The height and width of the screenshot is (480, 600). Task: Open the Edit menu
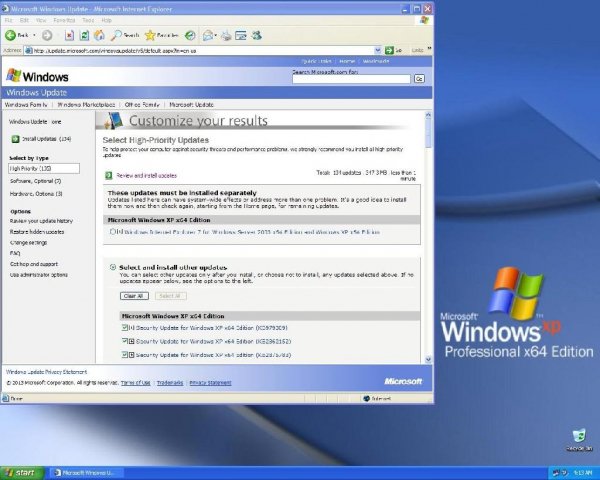point(24,20)
